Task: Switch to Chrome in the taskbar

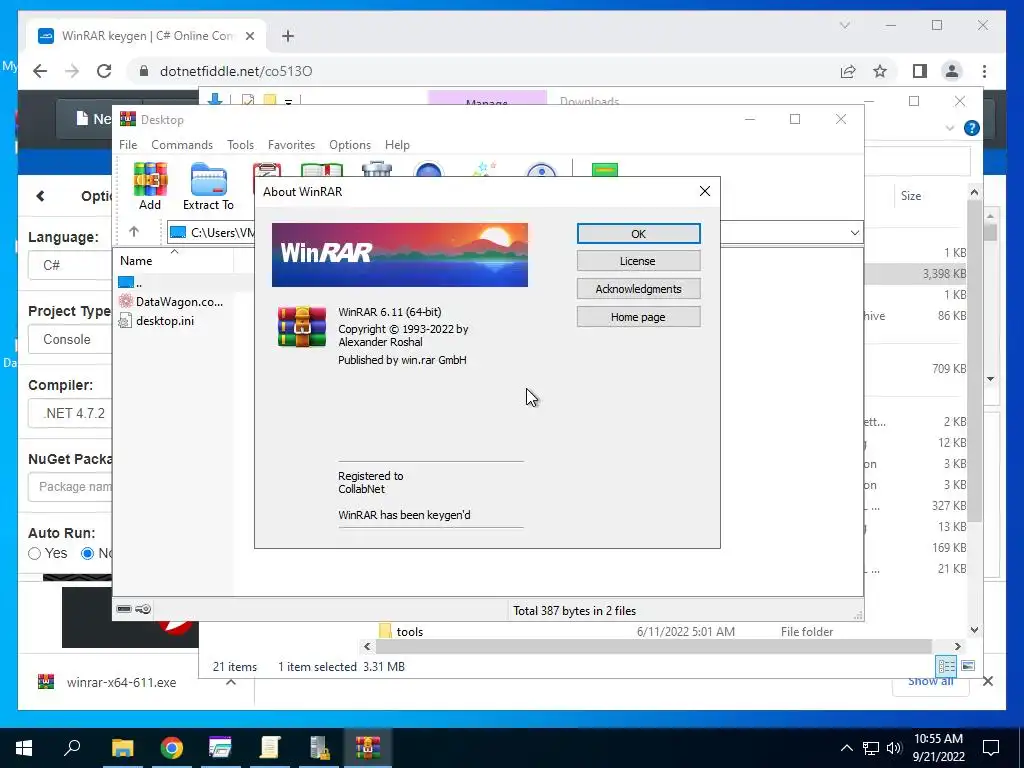Action: (172, 747)
